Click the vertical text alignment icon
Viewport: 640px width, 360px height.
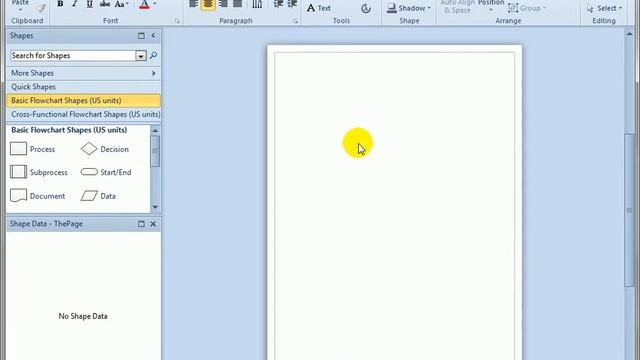tap(257, 4)
